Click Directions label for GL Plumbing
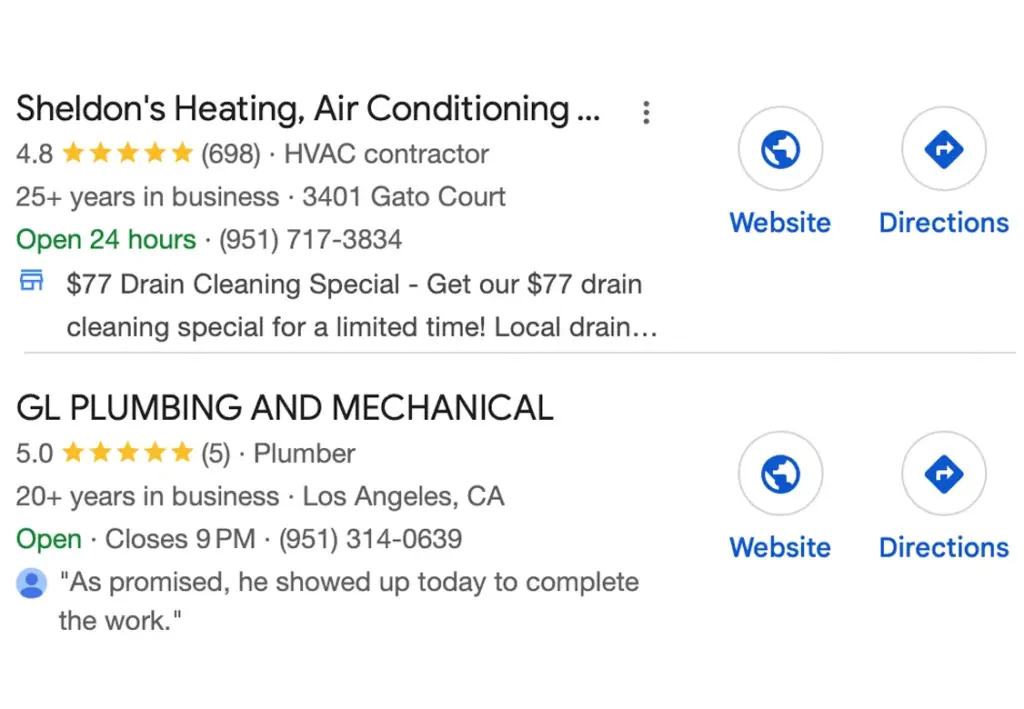This screenshot has width=1024, height=709. click(943, 547)
